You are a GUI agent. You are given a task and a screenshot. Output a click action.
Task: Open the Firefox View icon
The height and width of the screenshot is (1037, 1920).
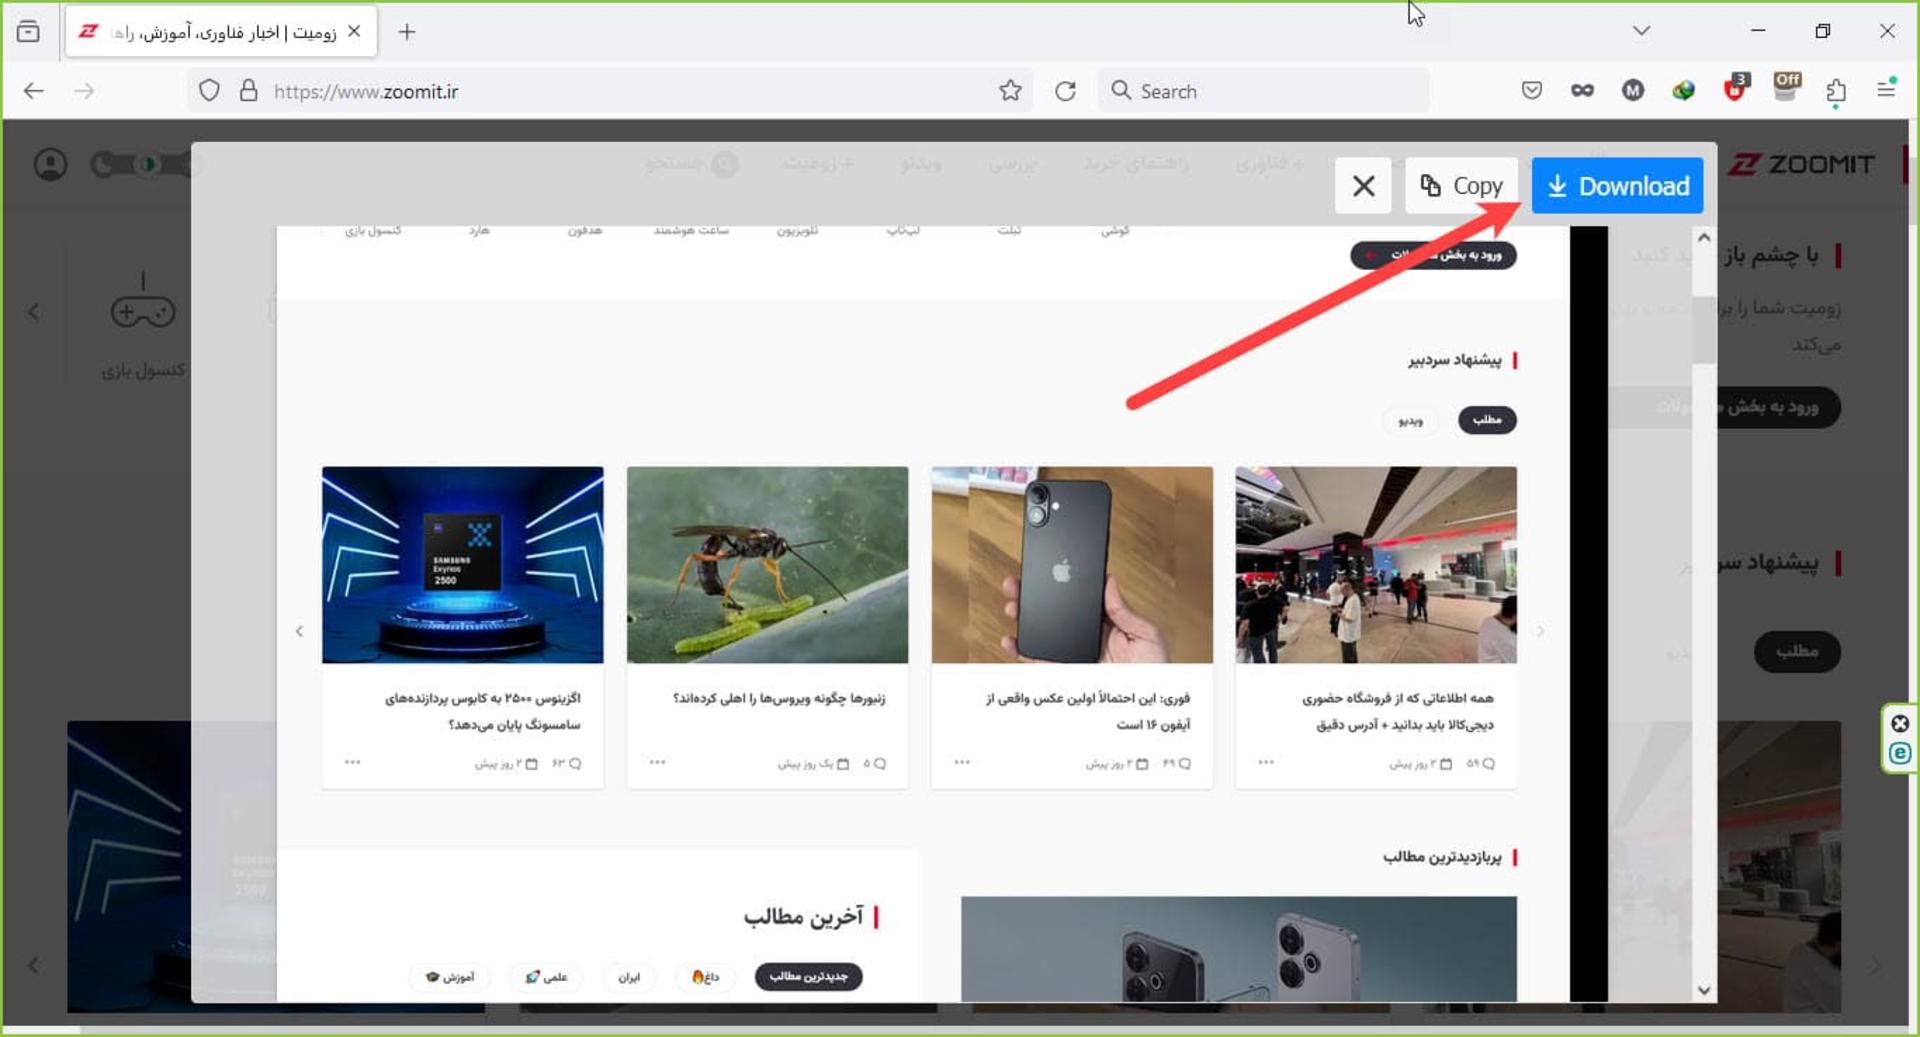point(28,32)
